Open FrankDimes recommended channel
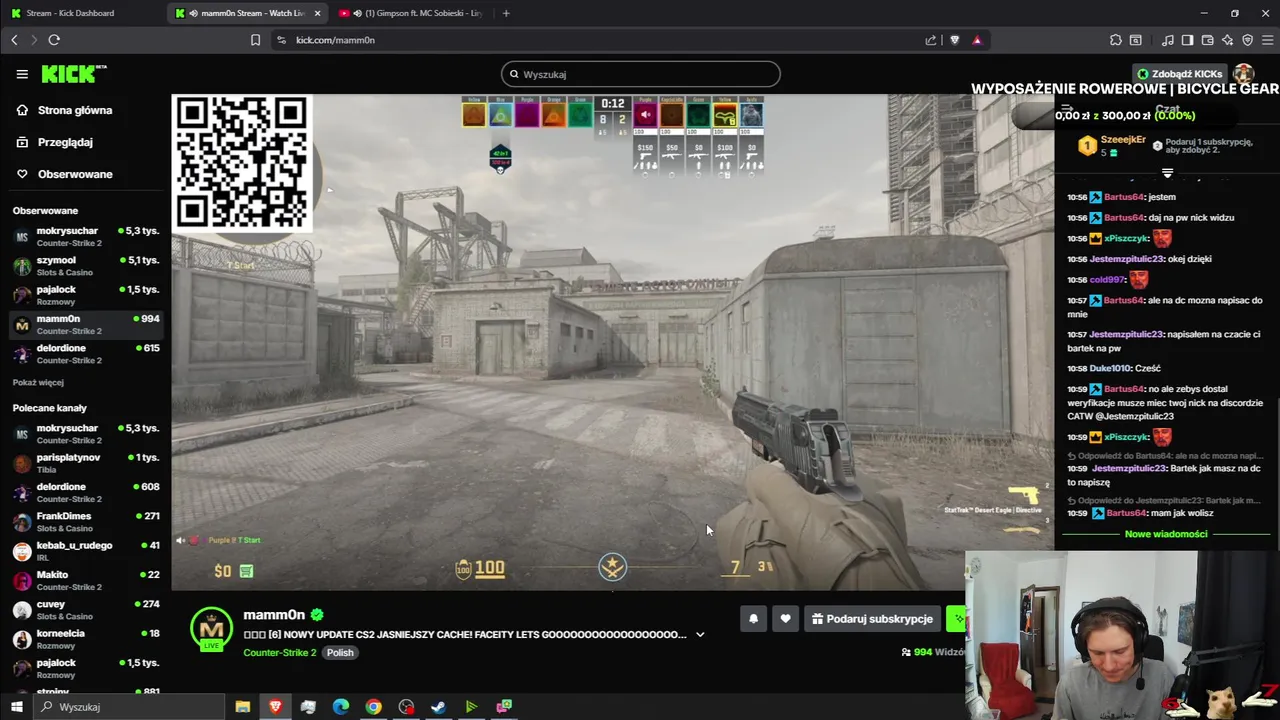The width and height of the screenshot is (1280, 720). pyautogui.click(x=85, y=522)
